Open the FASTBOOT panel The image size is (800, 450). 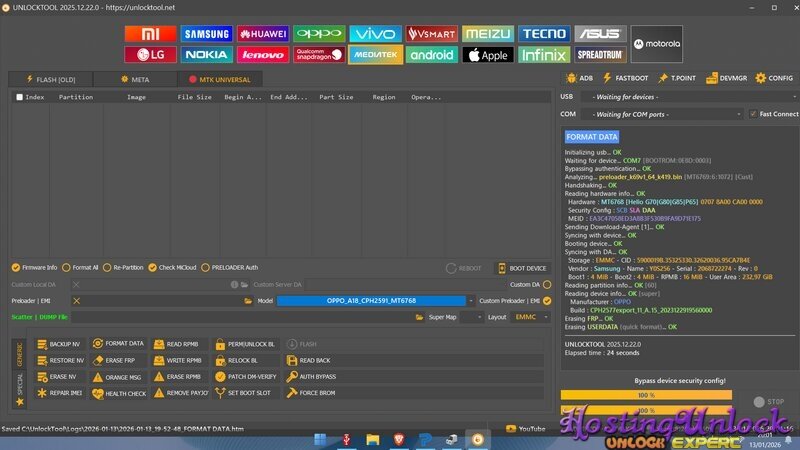point(630,78)
